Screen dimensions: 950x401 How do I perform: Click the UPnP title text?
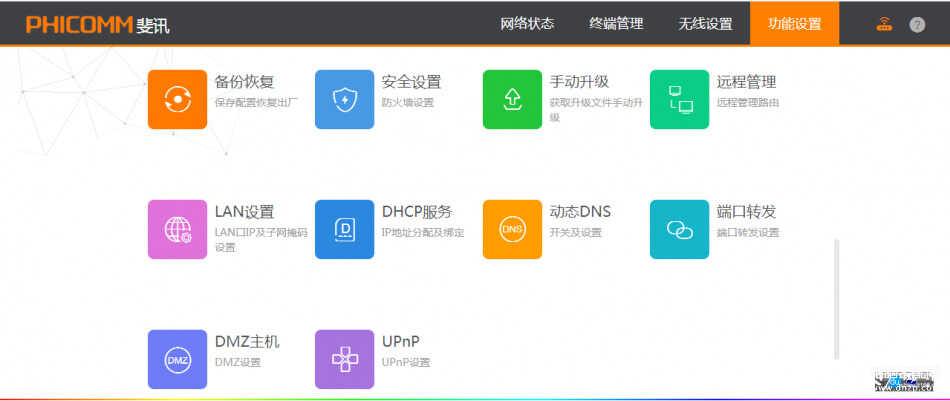pos(400,342)
